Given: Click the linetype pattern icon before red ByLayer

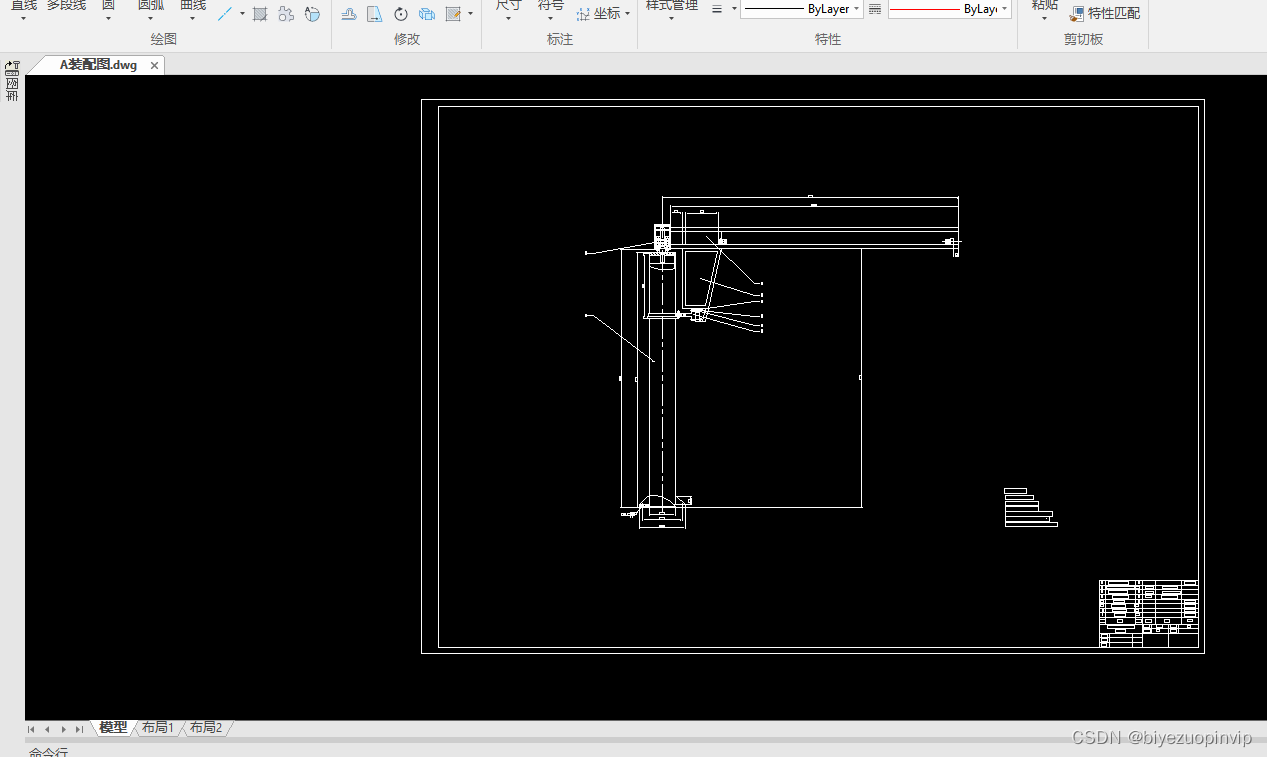Looking at the screenshot, I should click(x=875, y=9).
